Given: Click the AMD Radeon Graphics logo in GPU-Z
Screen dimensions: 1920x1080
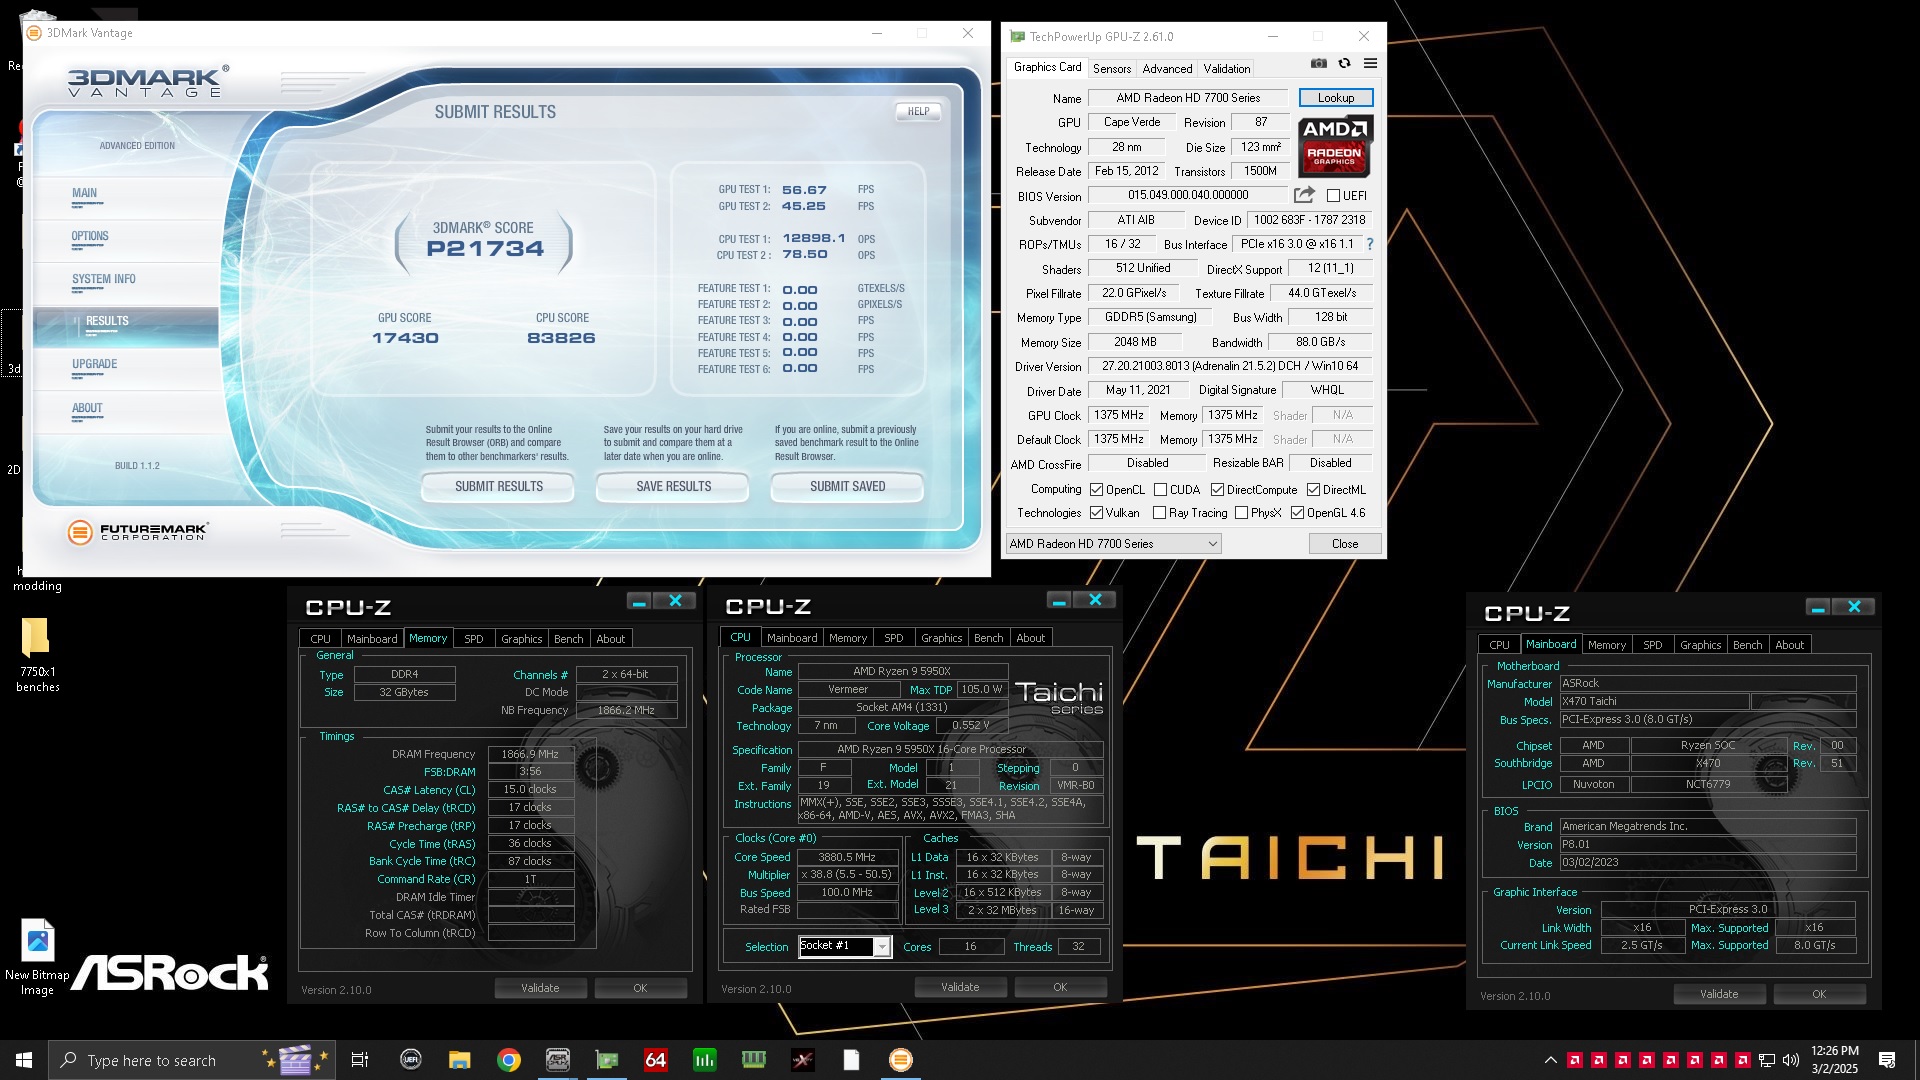Looking at the screenshot, I should pos(1335,146).
